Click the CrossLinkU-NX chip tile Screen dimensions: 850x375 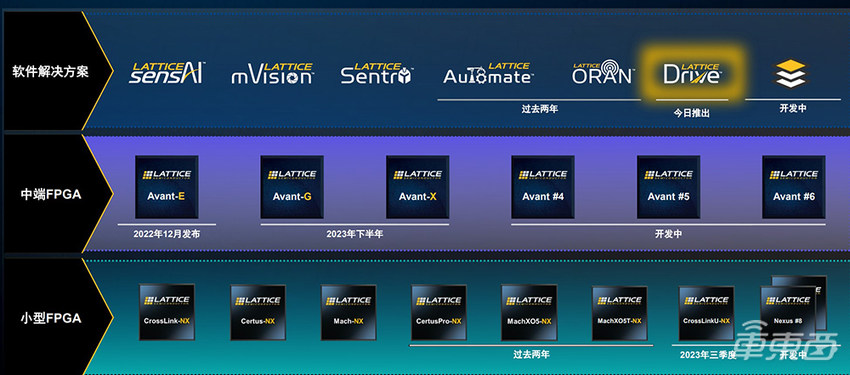pos(706,313)
